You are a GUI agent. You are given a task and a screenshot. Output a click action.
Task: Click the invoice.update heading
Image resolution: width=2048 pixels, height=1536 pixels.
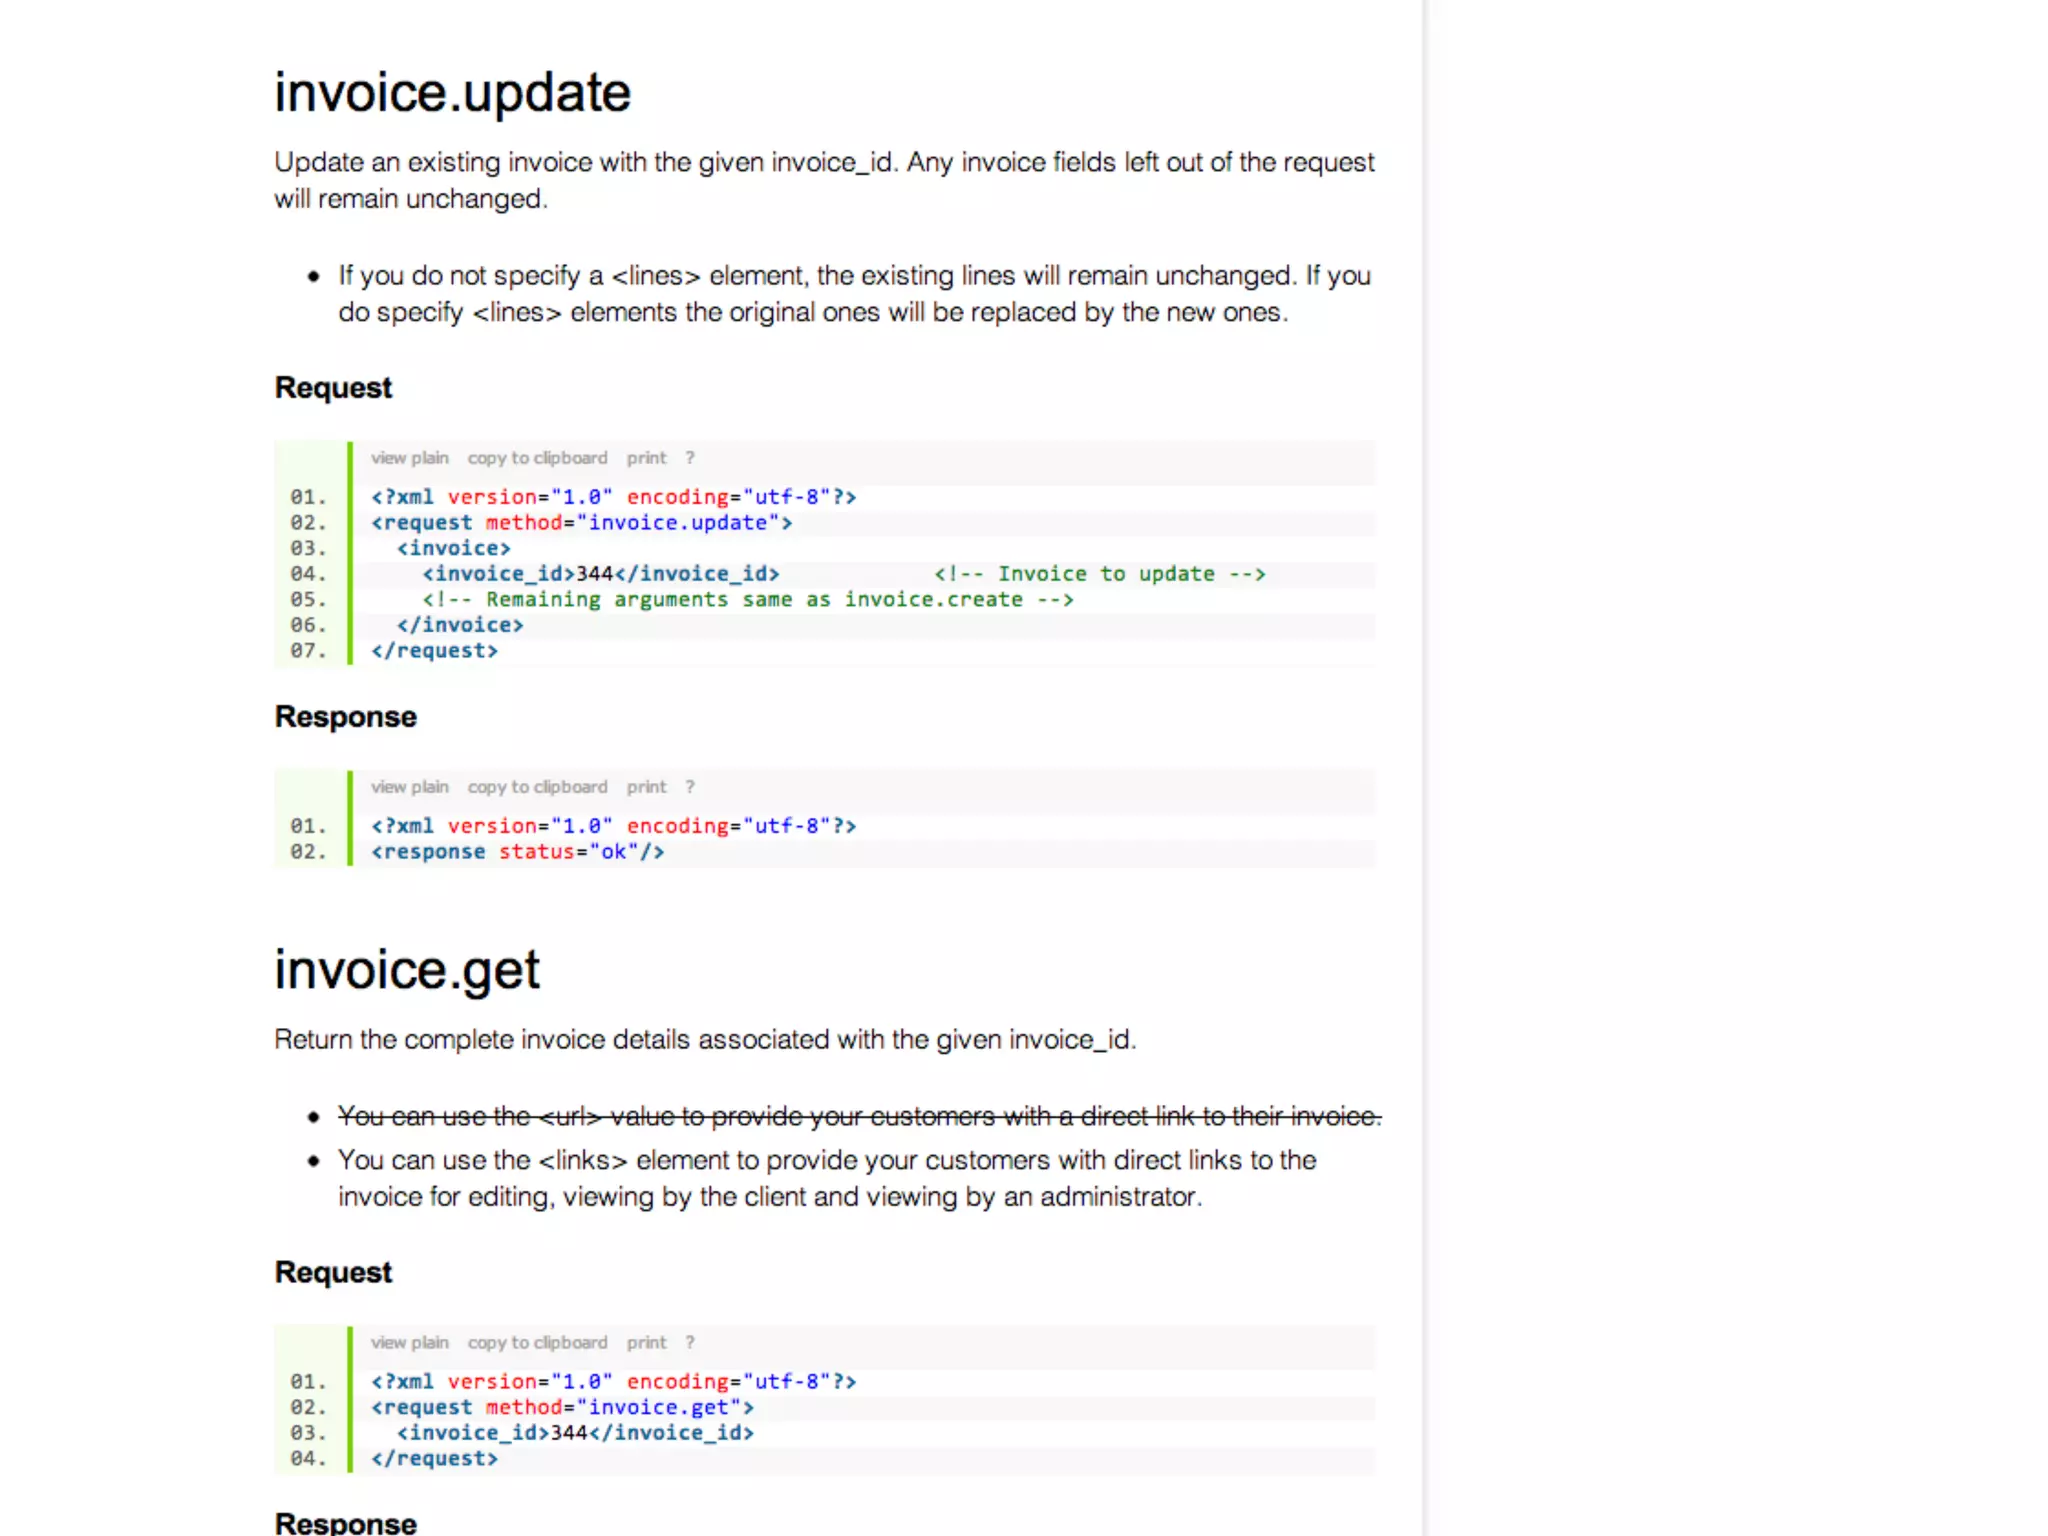pos(452,93)
